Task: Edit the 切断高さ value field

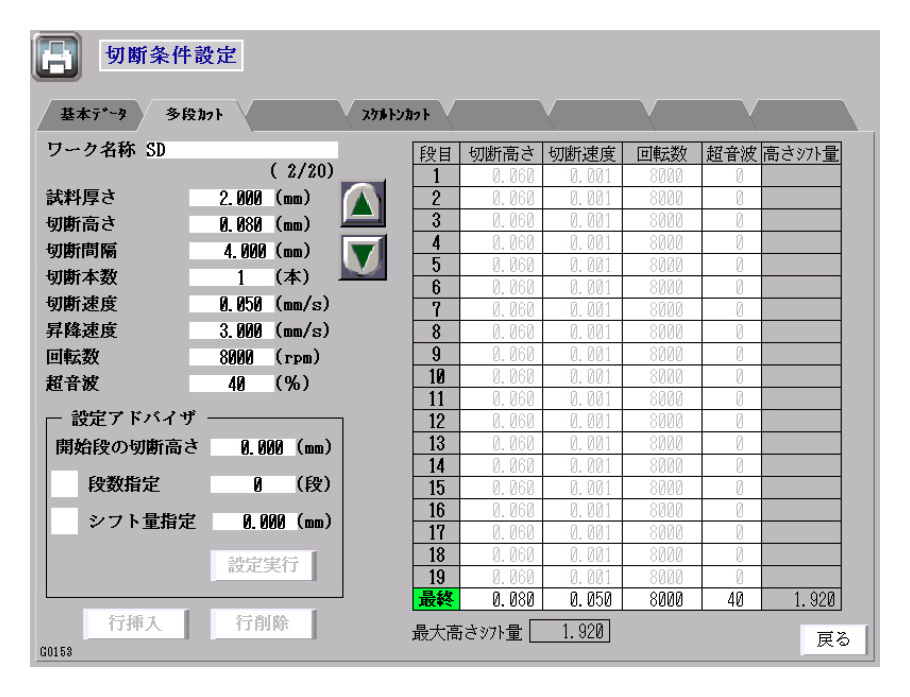Action: (x=231, y=225)
